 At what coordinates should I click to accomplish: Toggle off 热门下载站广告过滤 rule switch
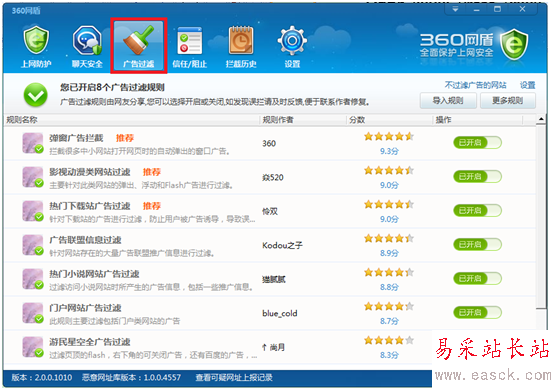(477, 210)
